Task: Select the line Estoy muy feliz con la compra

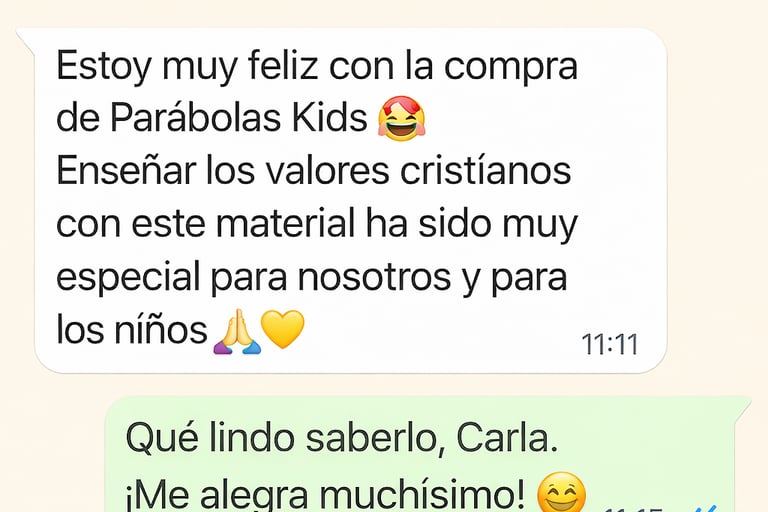Action: 317,67
